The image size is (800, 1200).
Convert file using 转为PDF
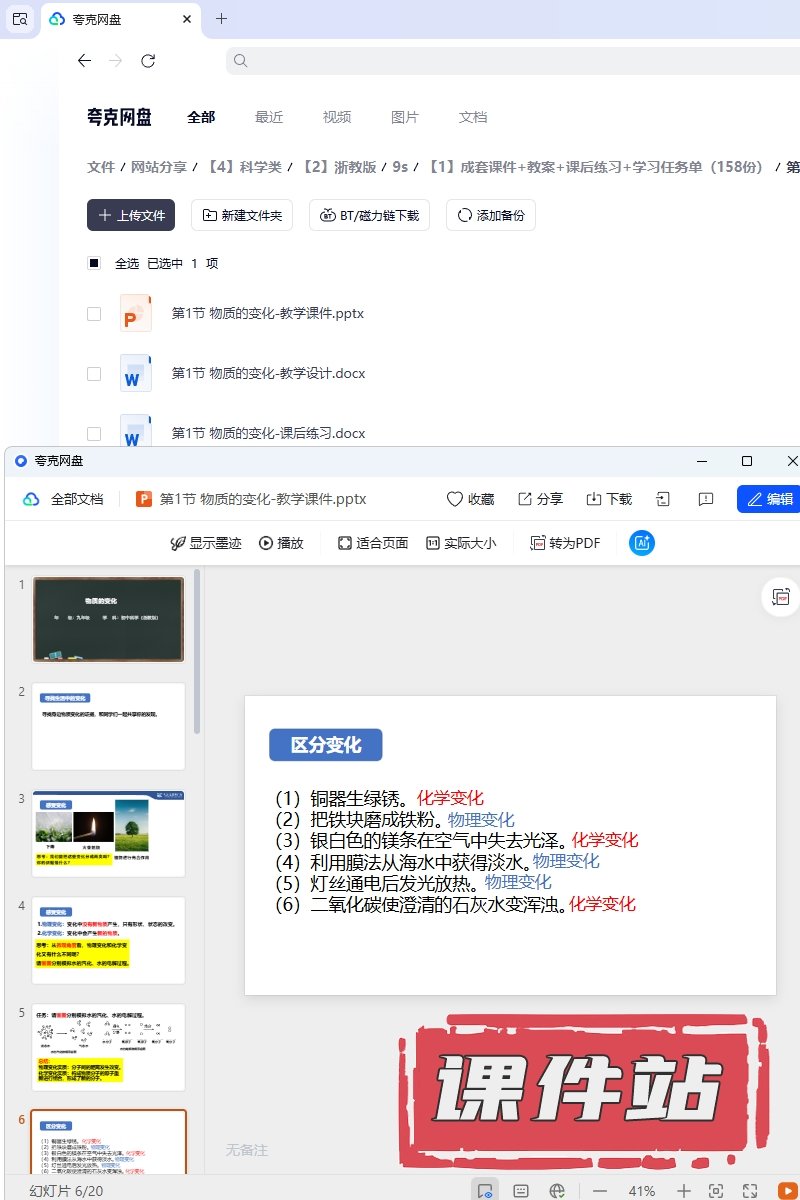pos(565,543)
